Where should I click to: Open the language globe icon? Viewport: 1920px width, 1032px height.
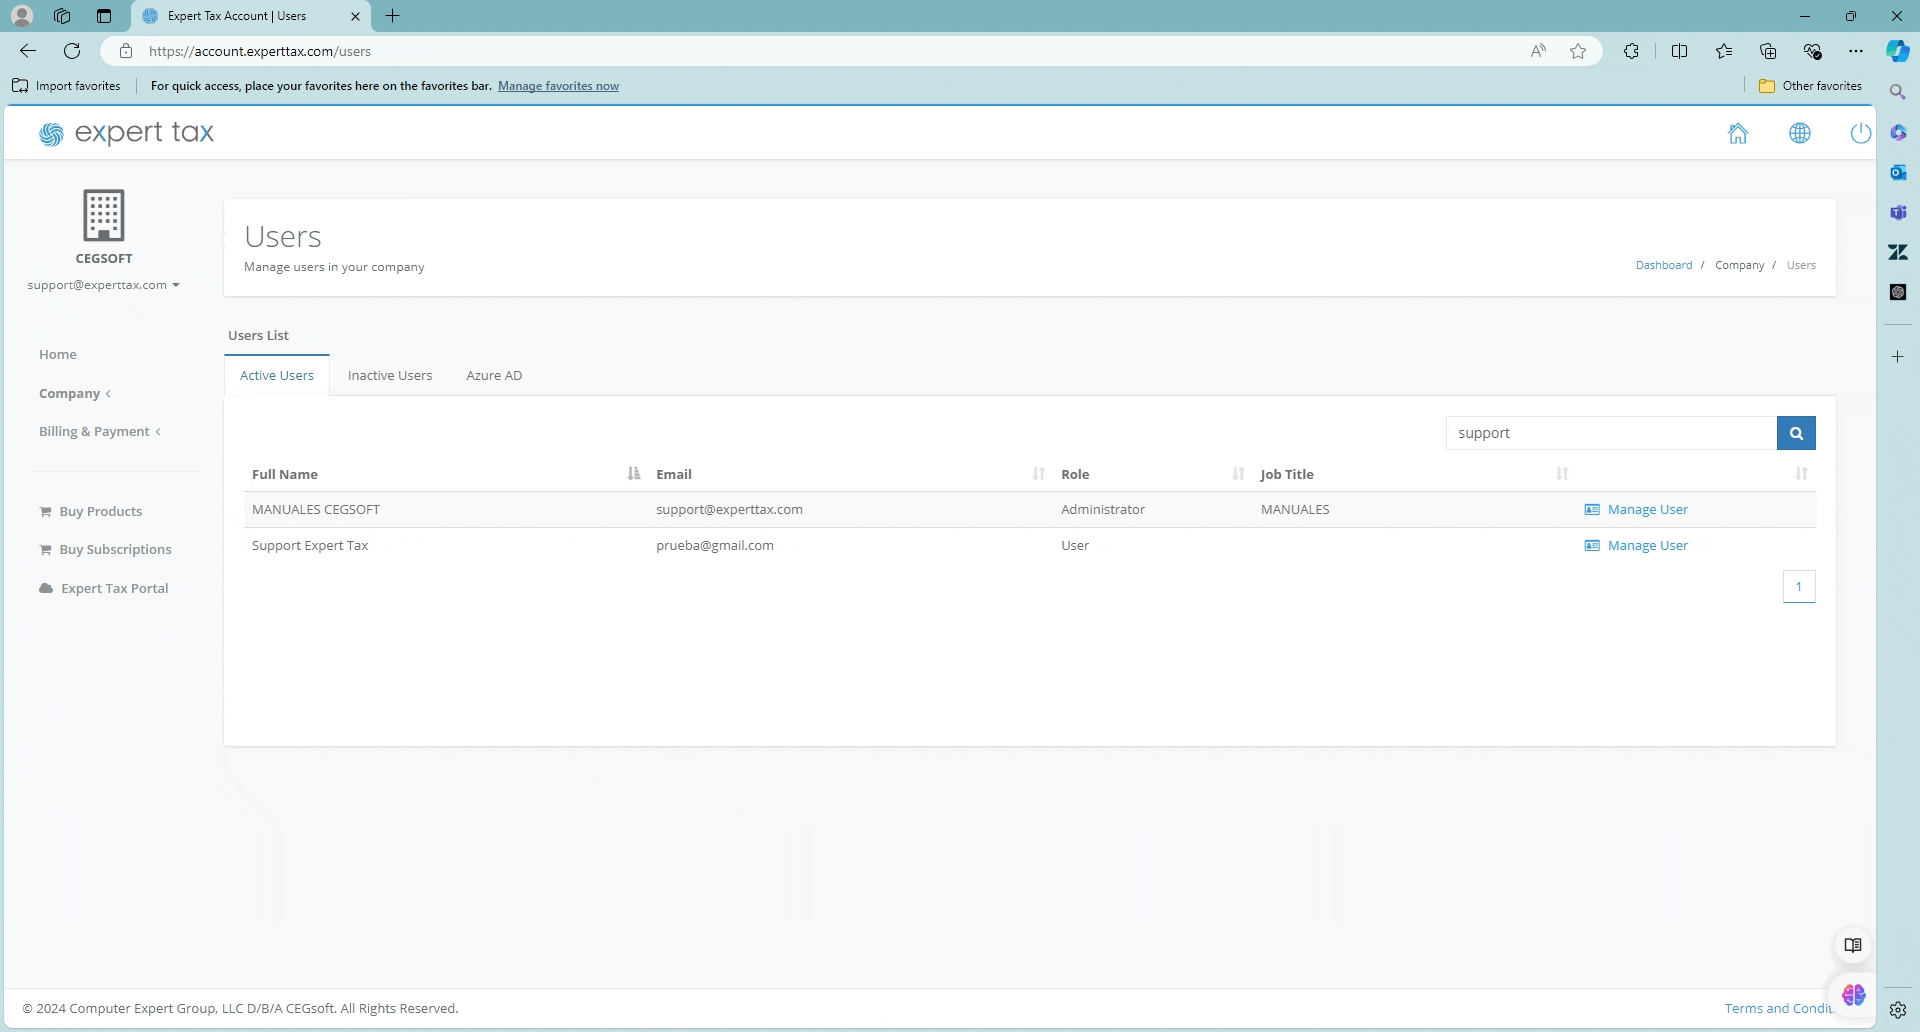[x=1799, y=133]
